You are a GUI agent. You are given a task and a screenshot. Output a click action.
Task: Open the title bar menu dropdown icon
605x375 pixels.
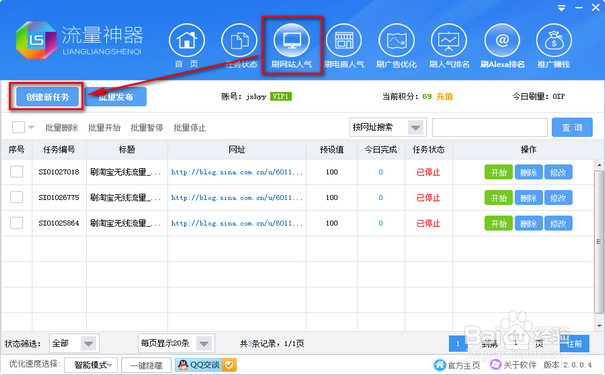click(561, 8)
